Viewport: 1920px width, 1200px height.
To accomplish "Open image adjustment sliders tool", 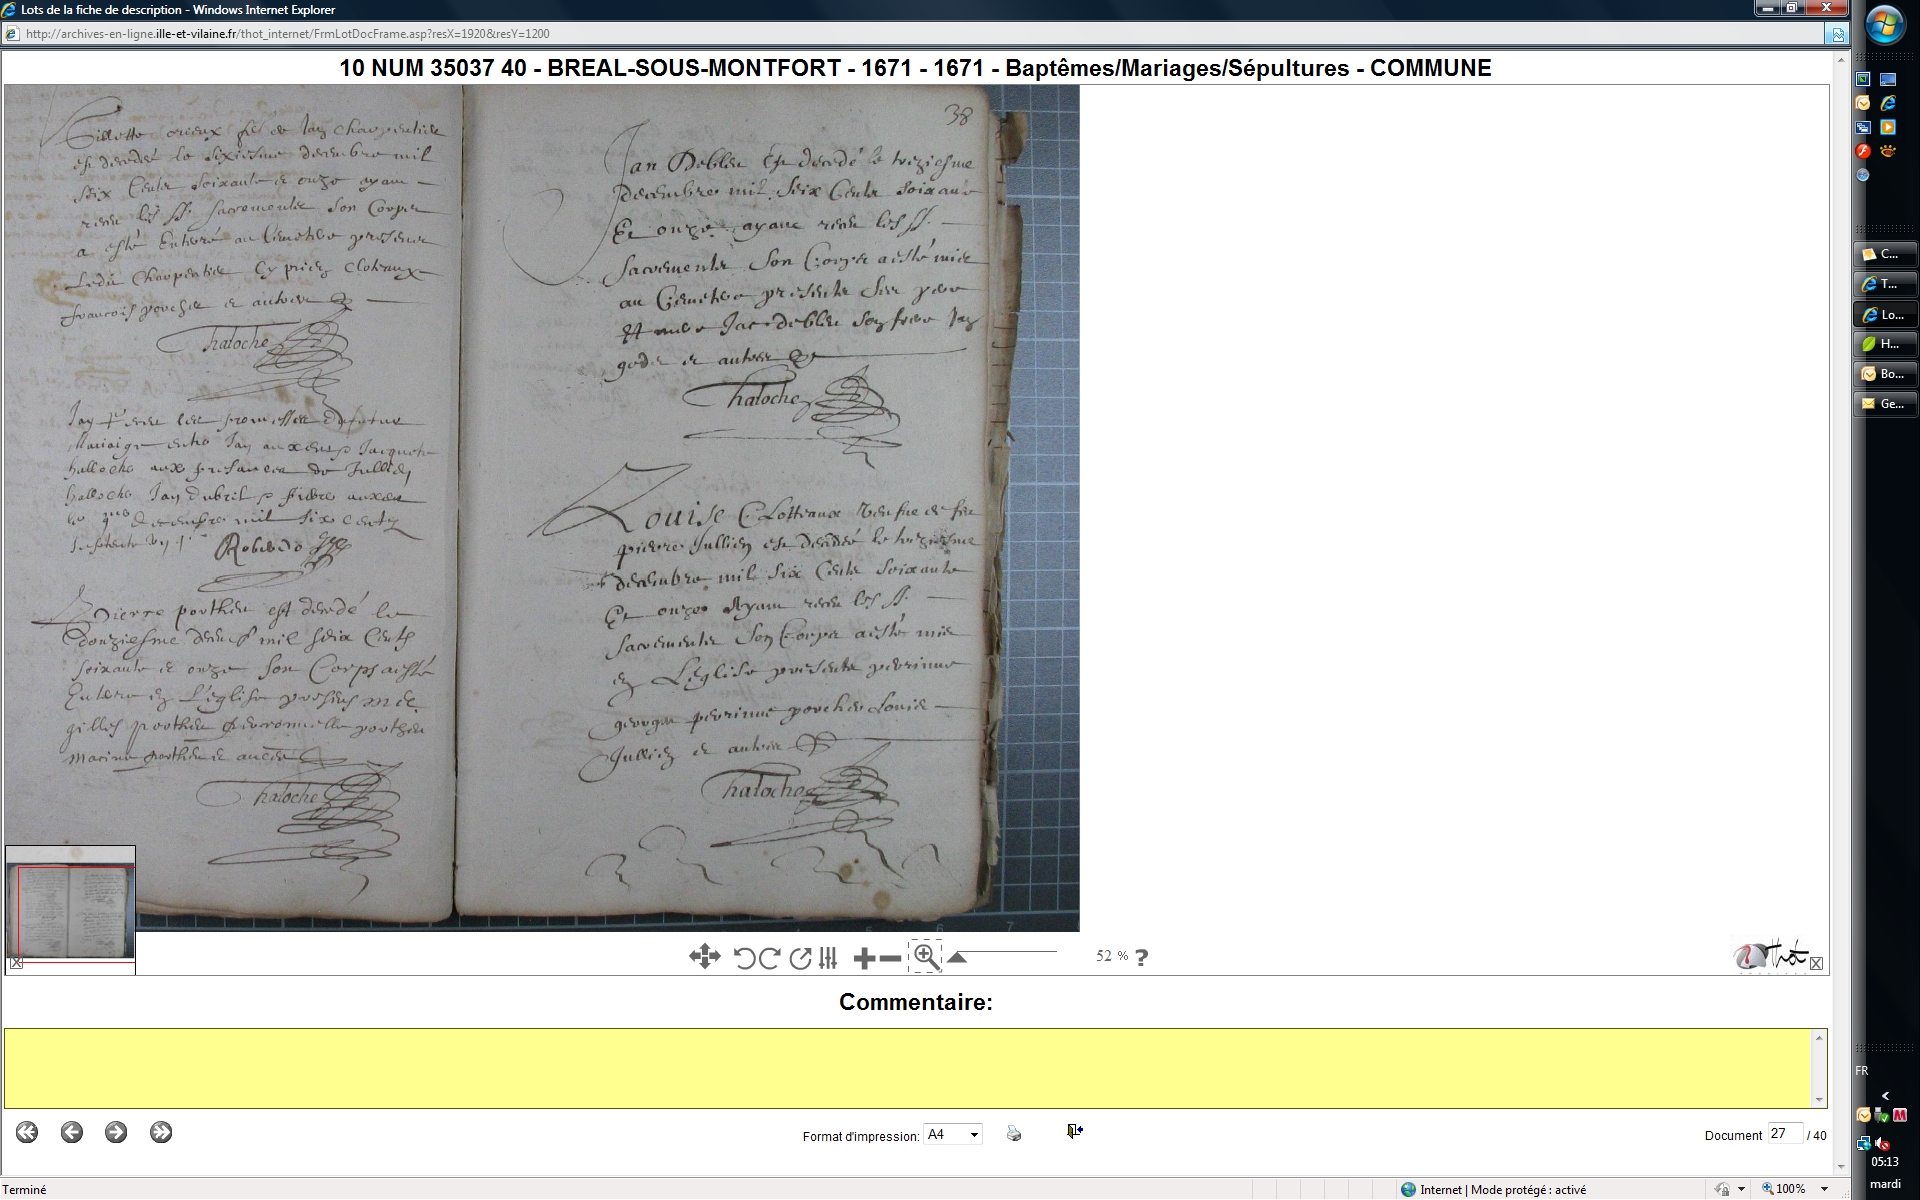I will [828, 958].
